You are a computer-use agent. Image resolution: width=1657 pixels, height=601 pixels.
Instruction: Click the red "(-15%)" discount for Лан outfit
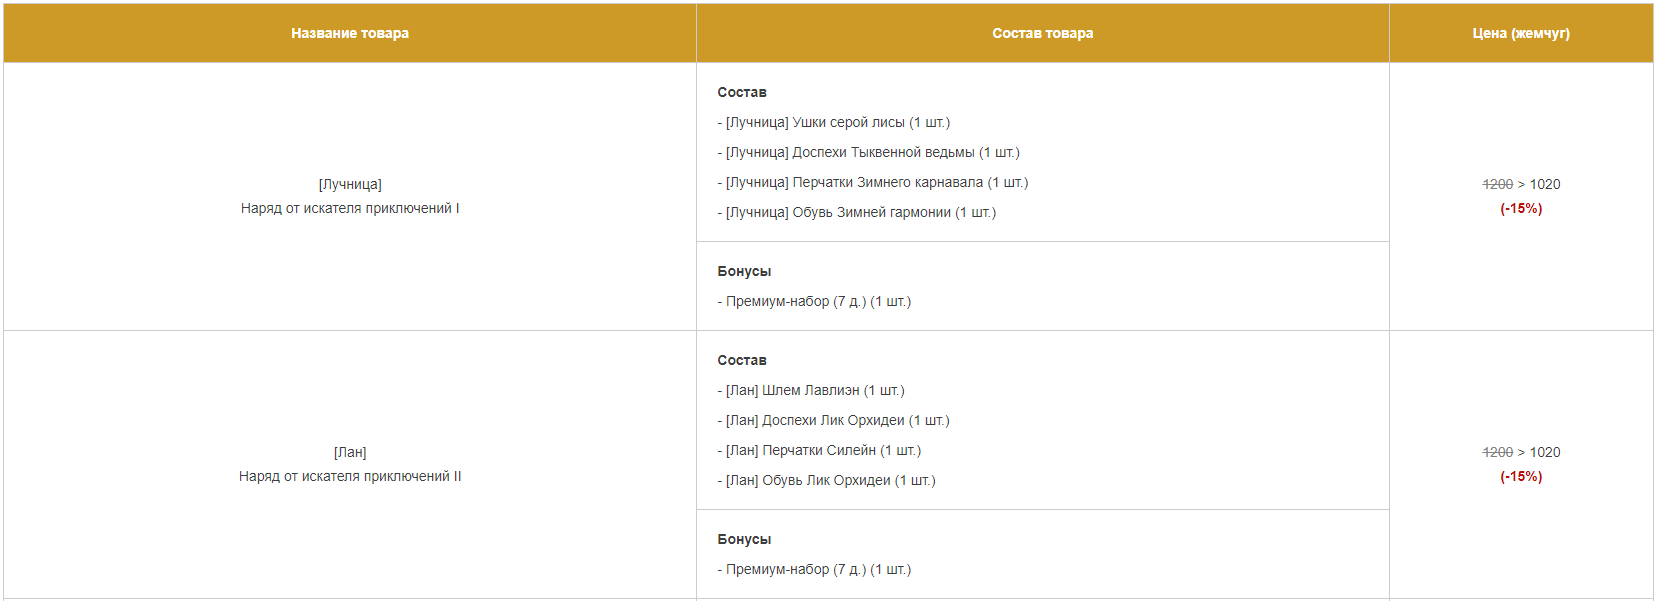pos(1520,476)
